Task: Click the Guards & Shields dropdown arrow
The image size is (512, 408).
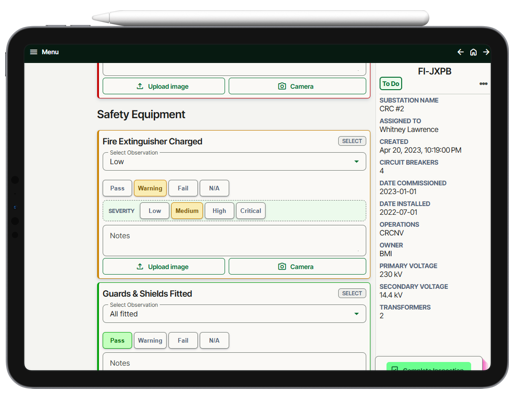Action: 356,314
